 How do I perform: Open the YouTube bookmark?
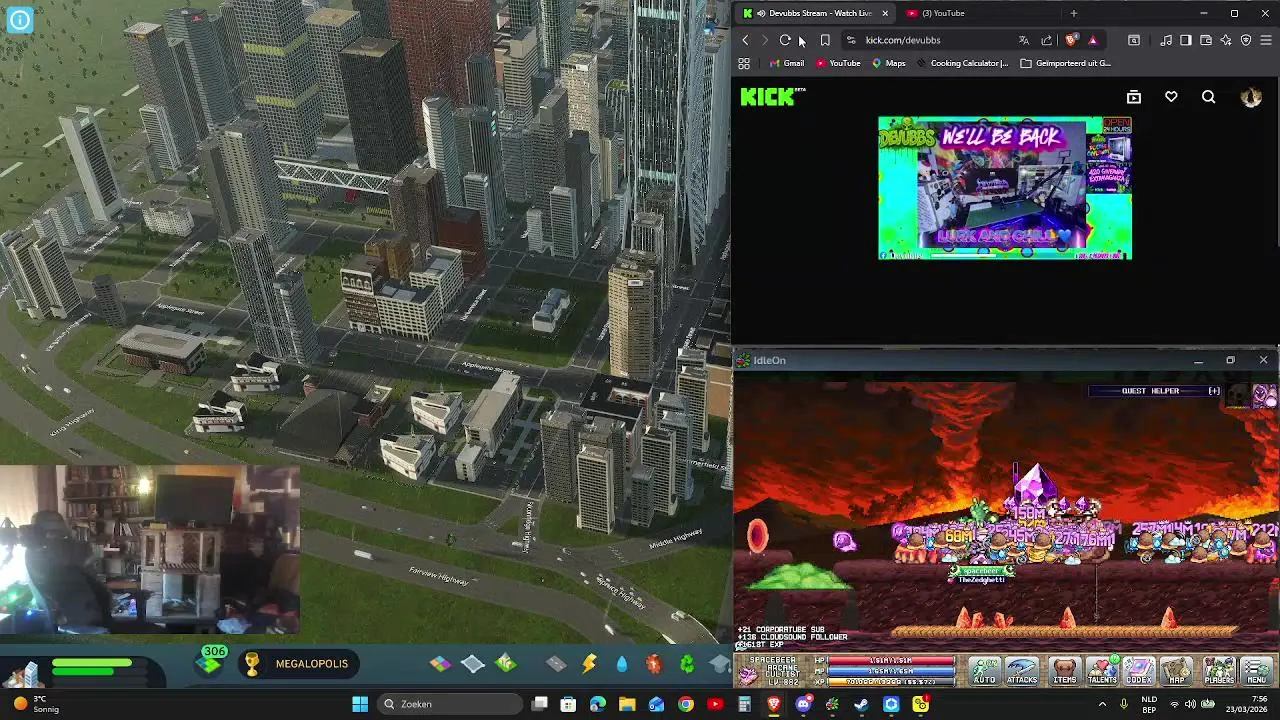click(x=838, y=63)
